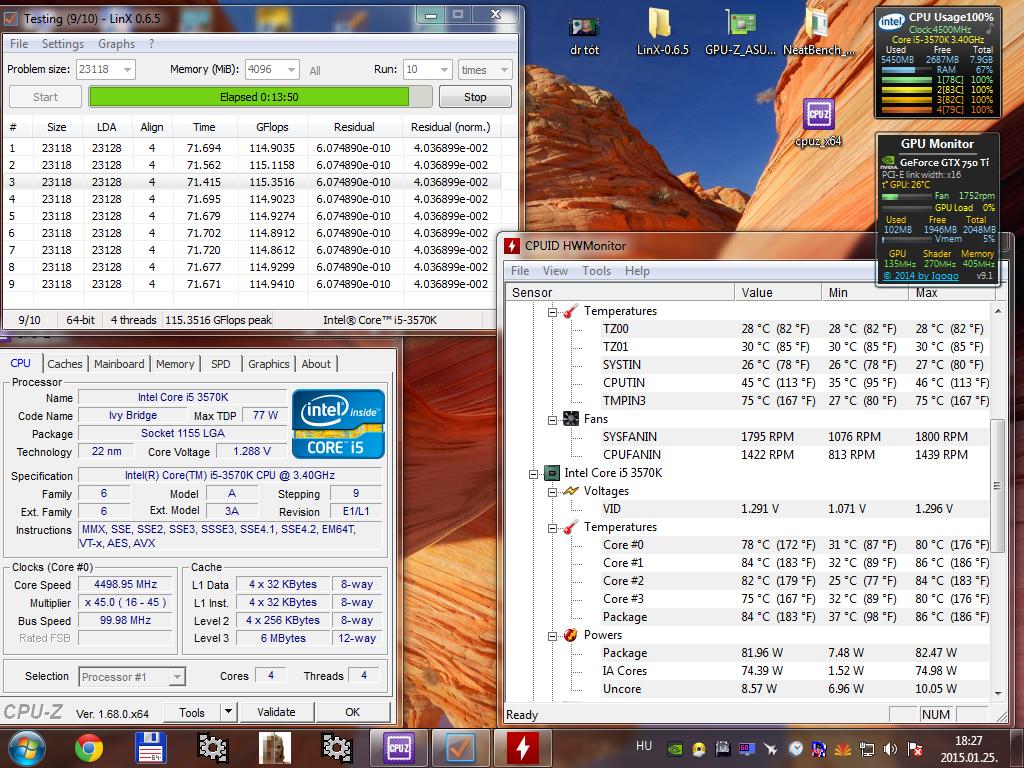
Task: Open the Problem size dropdown
Action: 126,70
